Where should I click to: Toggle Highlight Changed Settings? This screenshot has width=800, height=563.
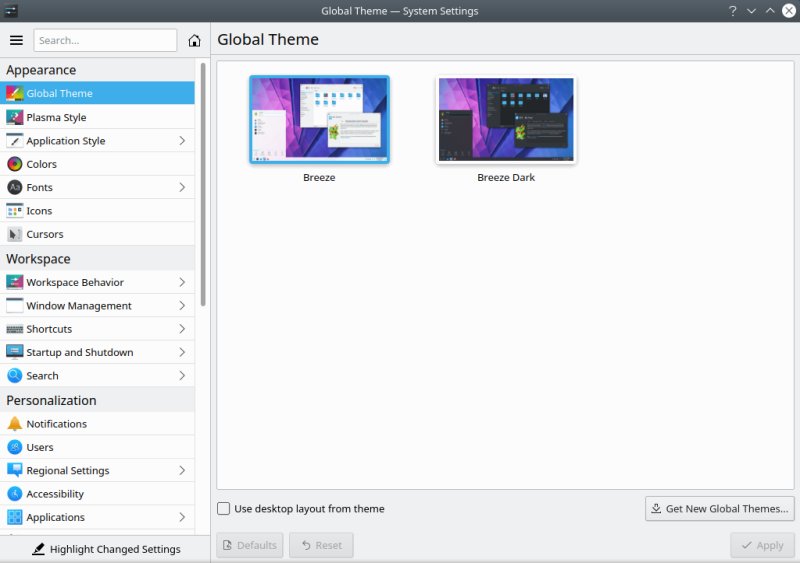[x=106, y=549]
